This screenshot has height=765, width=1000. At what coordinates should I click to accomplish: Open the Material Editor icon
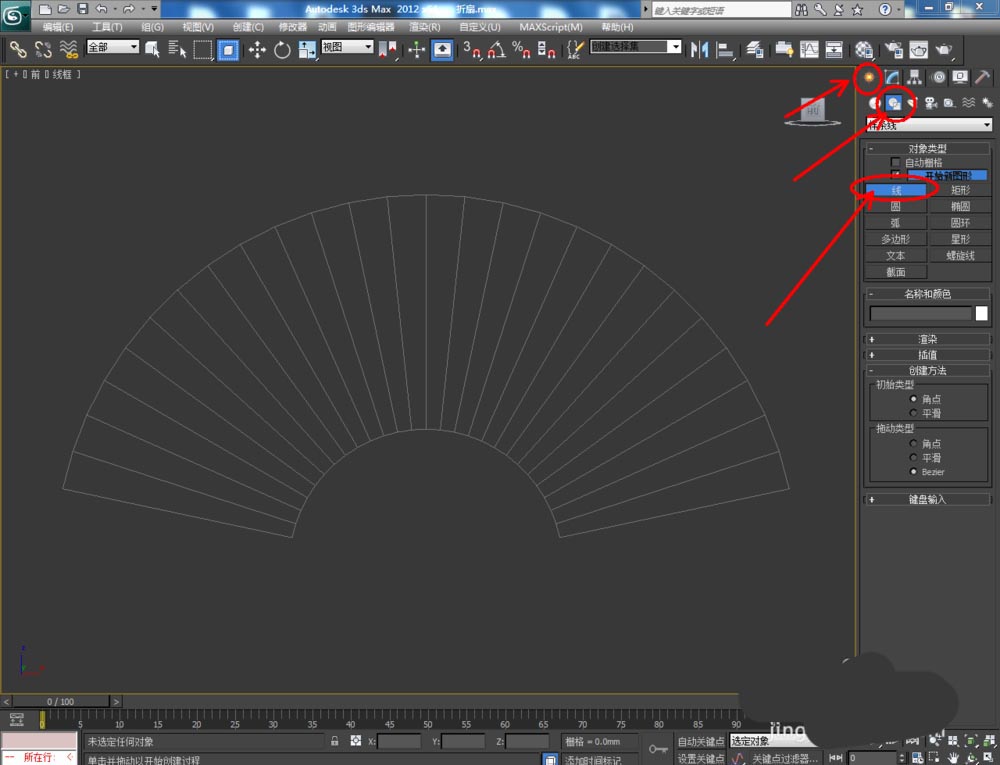(x=865, y=49)
